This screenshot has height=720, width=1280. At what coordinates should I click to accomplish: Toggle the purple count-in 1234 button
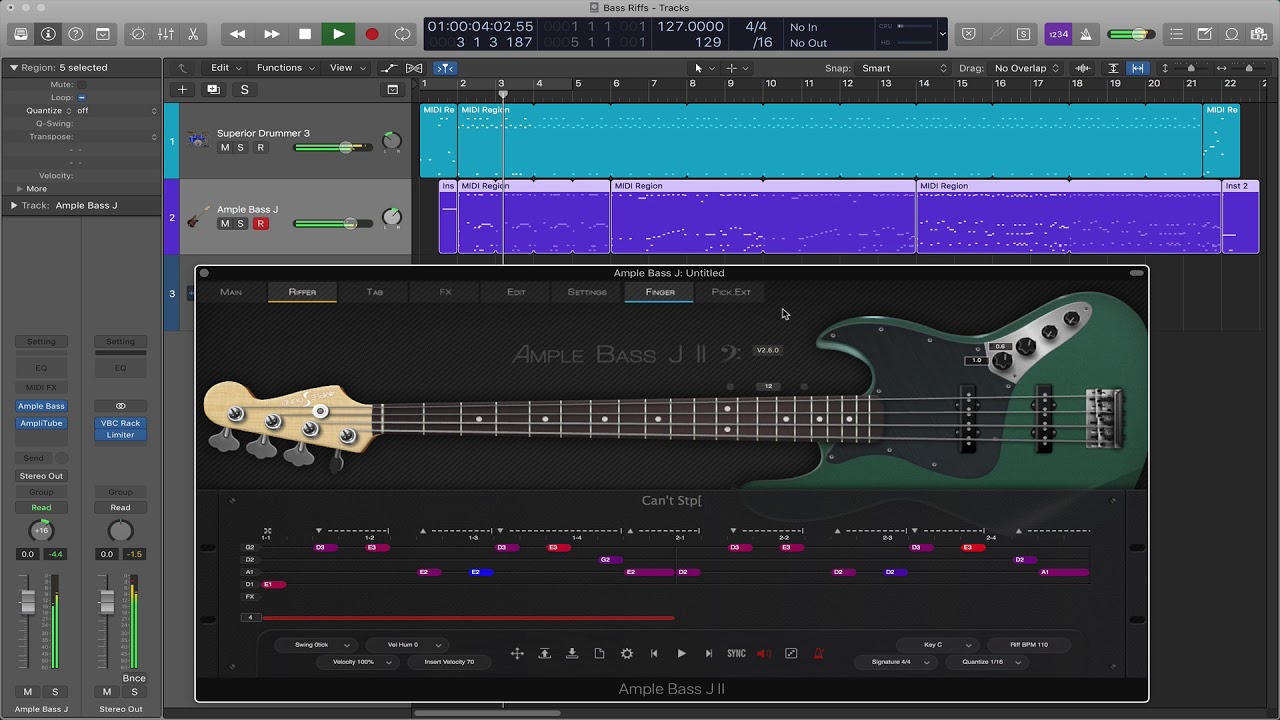click(1058, 34)
